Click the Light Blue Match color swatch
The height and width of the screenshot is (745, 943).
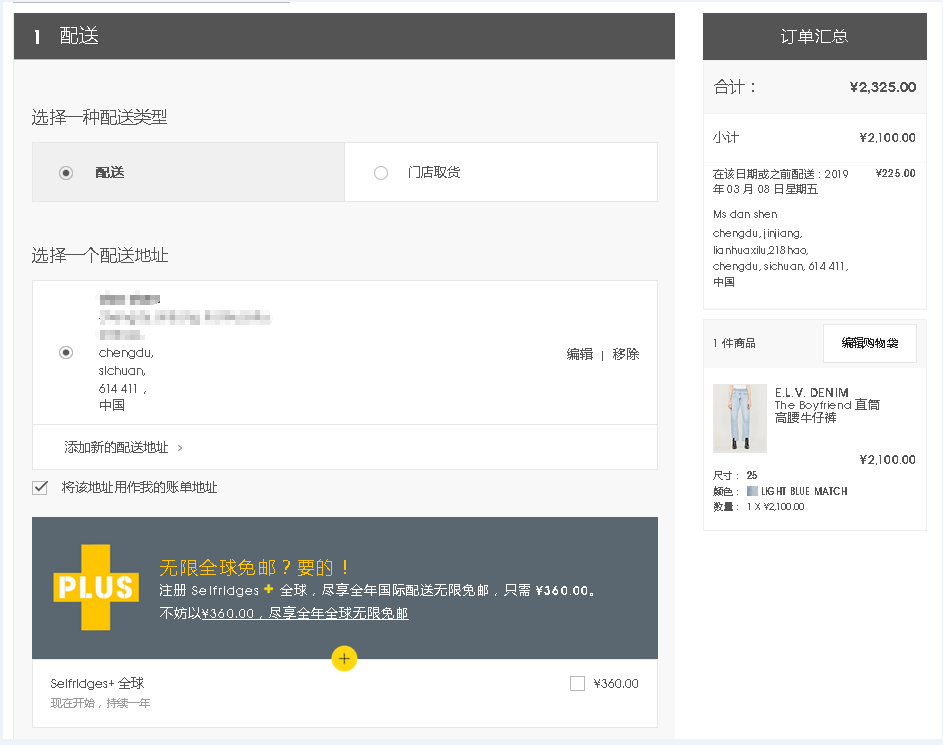752,491
